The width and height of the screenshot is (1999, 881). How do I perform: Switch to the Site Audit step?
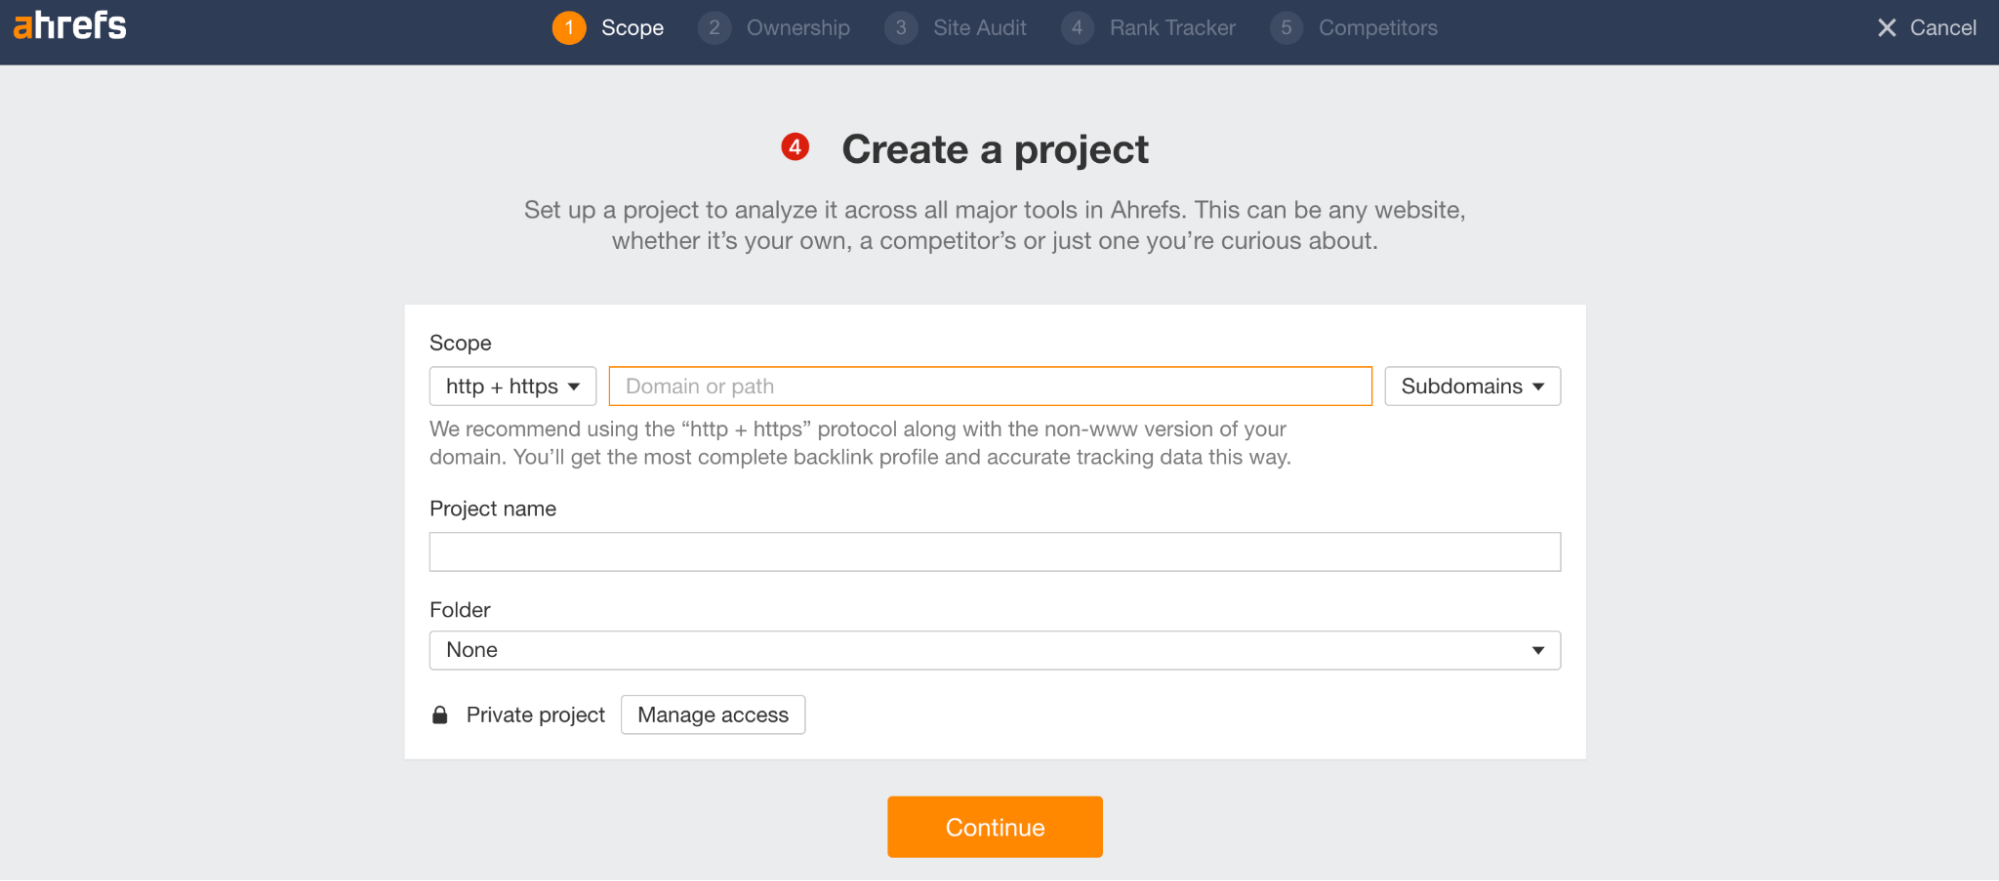coord(979,28)
